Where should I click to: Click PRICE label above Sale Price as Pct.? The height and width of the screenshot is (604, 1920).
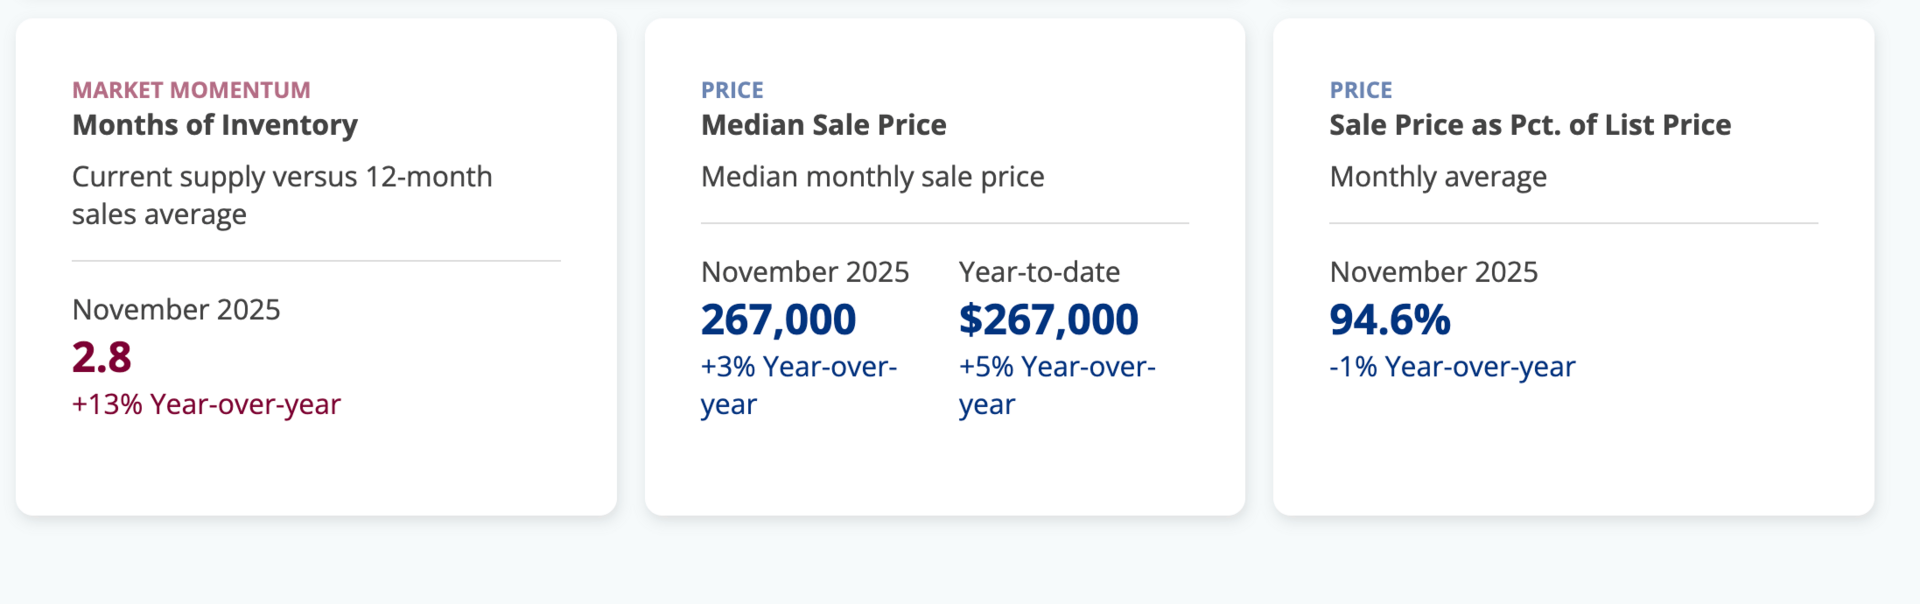1361,90
